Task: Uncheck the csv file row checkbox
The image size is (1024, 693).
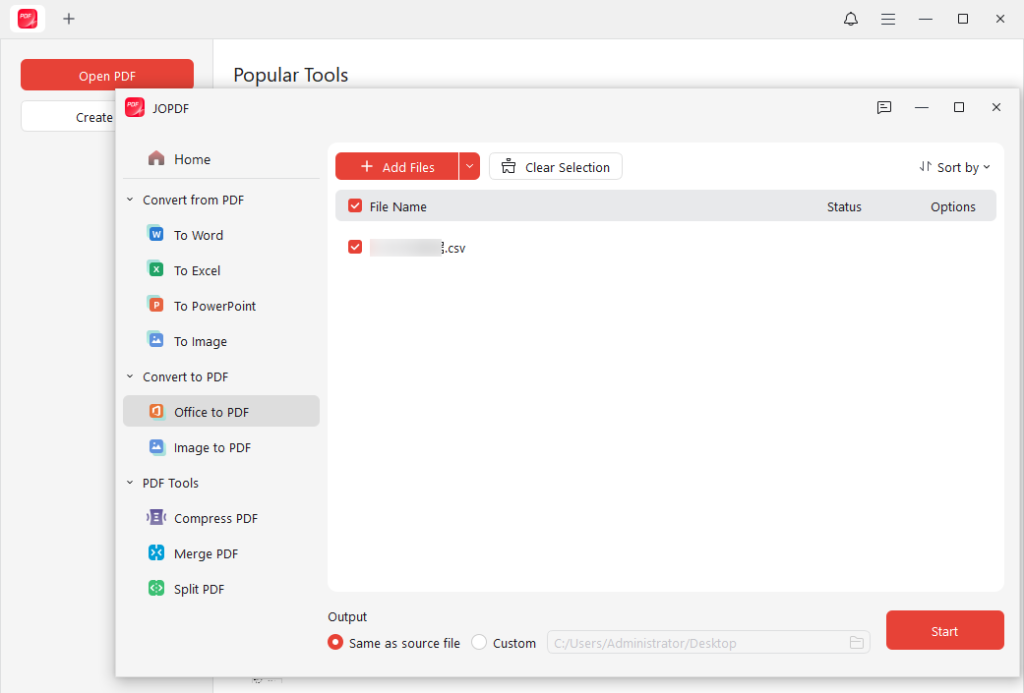Action: point(355,247)
